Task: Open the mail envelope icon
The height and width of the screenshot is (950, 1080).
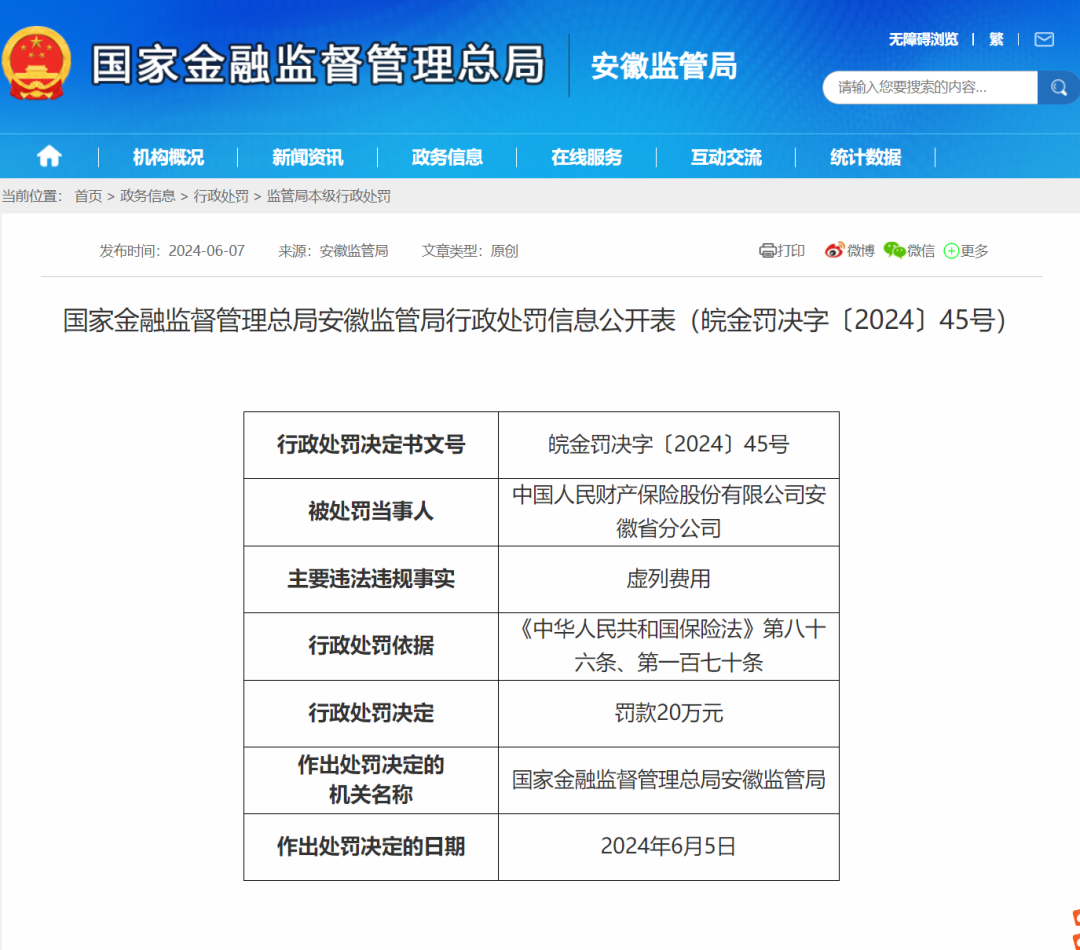Action: coord(1044,39)
